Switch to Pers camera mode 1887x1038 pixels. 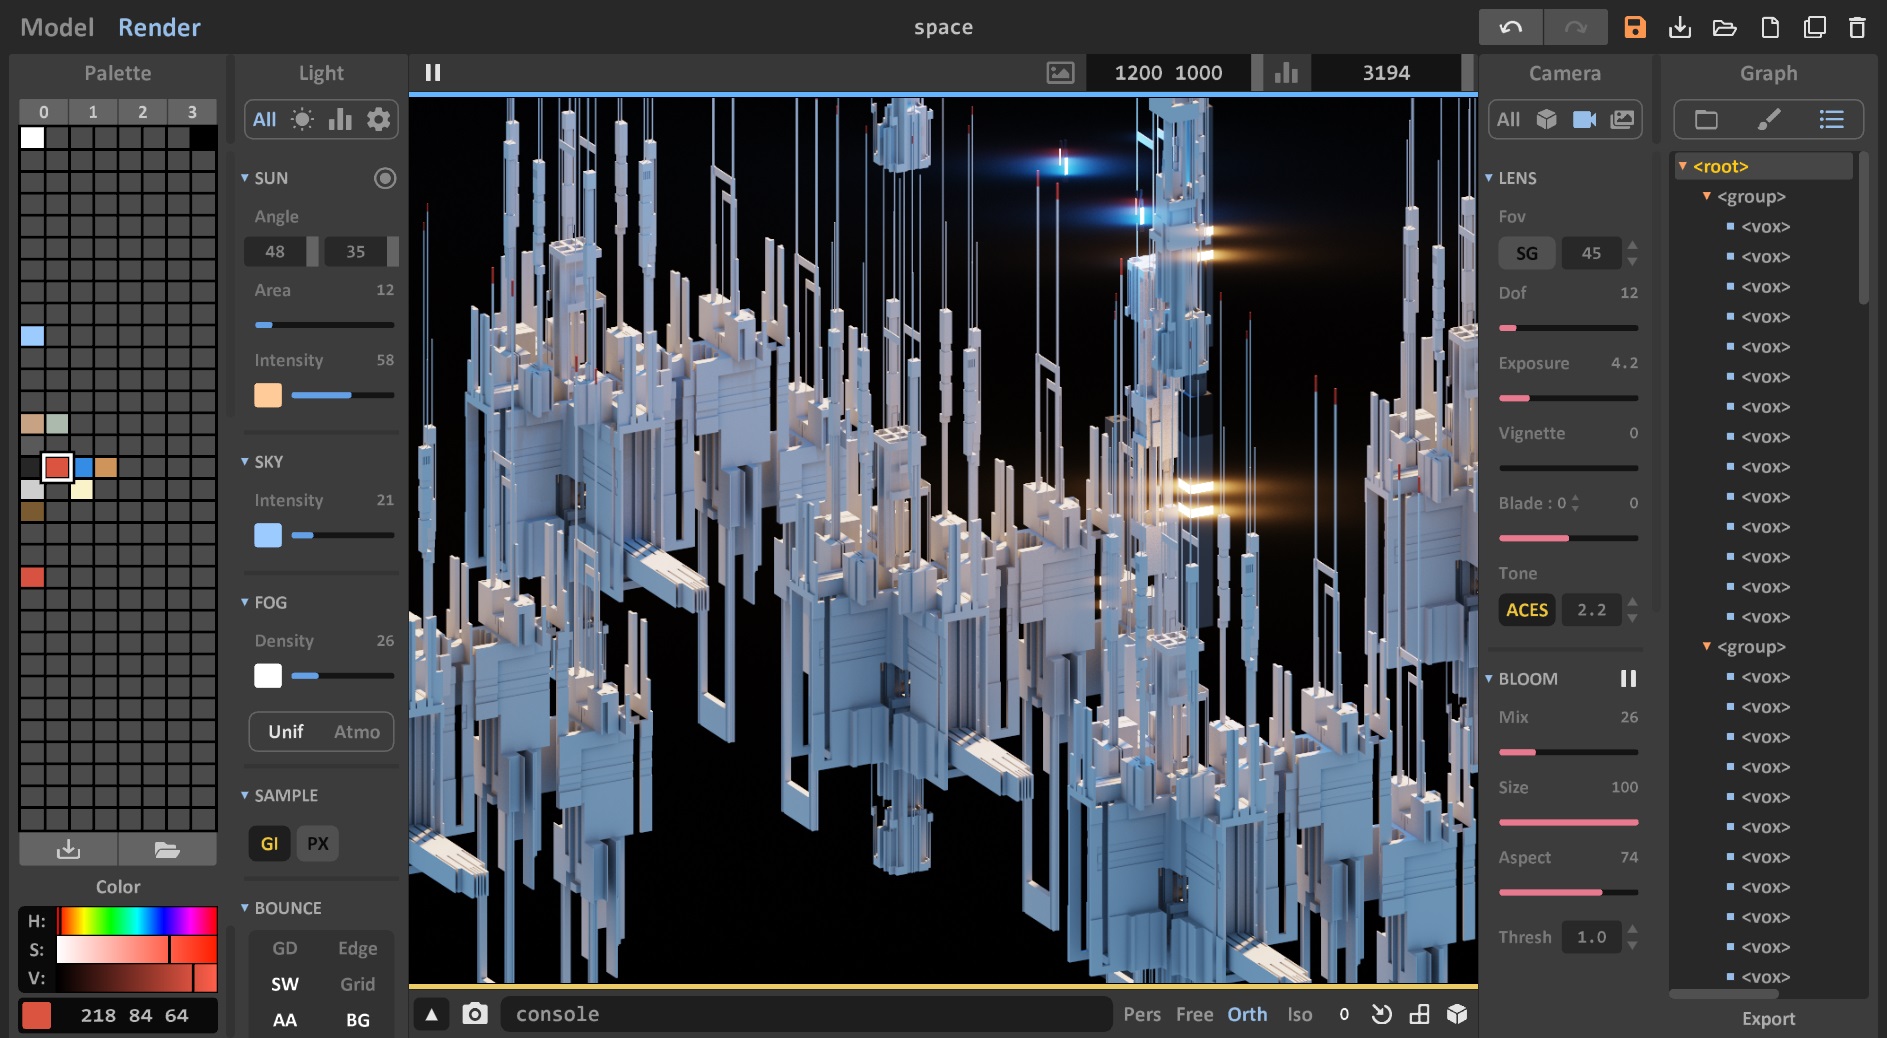click(x=1142, y=1014)
